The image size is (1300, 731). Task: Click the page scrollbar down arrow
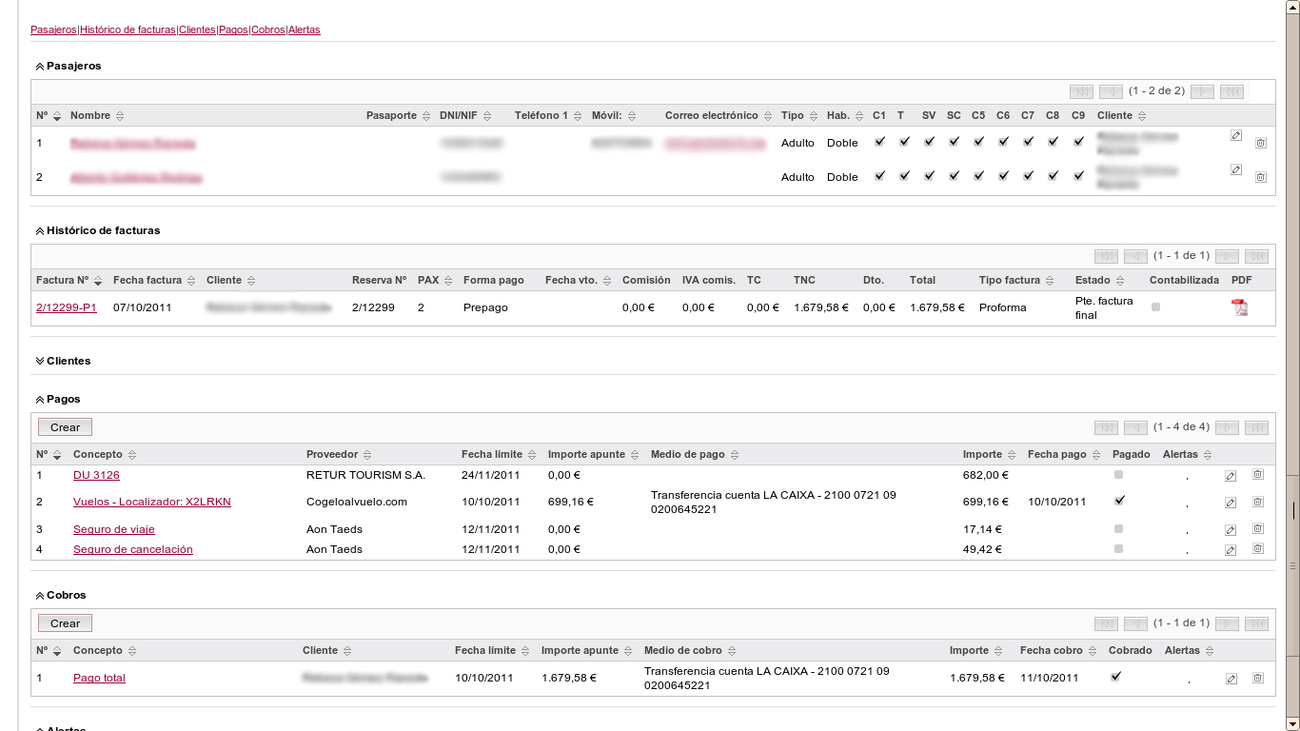(x=1291, y=723)
